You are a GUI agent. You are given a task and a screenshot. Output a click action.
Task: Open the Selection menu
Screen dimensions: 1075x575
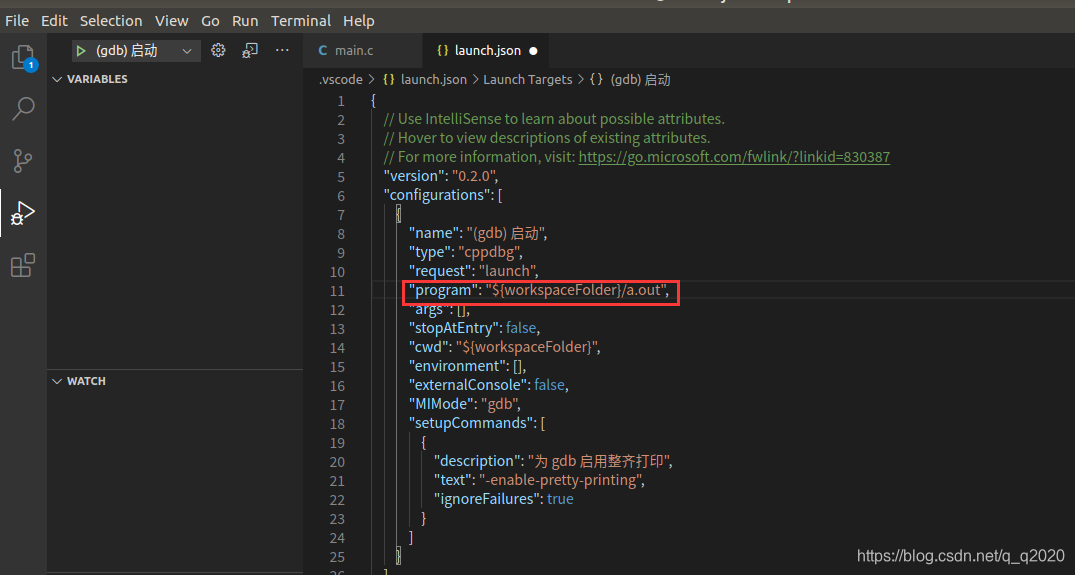(x=111, y=21)
